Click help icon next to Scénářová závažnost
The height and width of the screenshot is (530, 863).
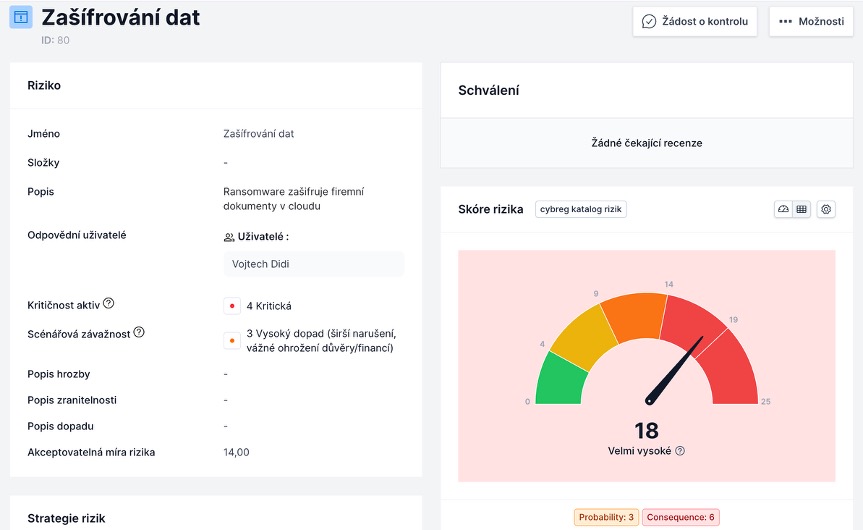(139, 332)
